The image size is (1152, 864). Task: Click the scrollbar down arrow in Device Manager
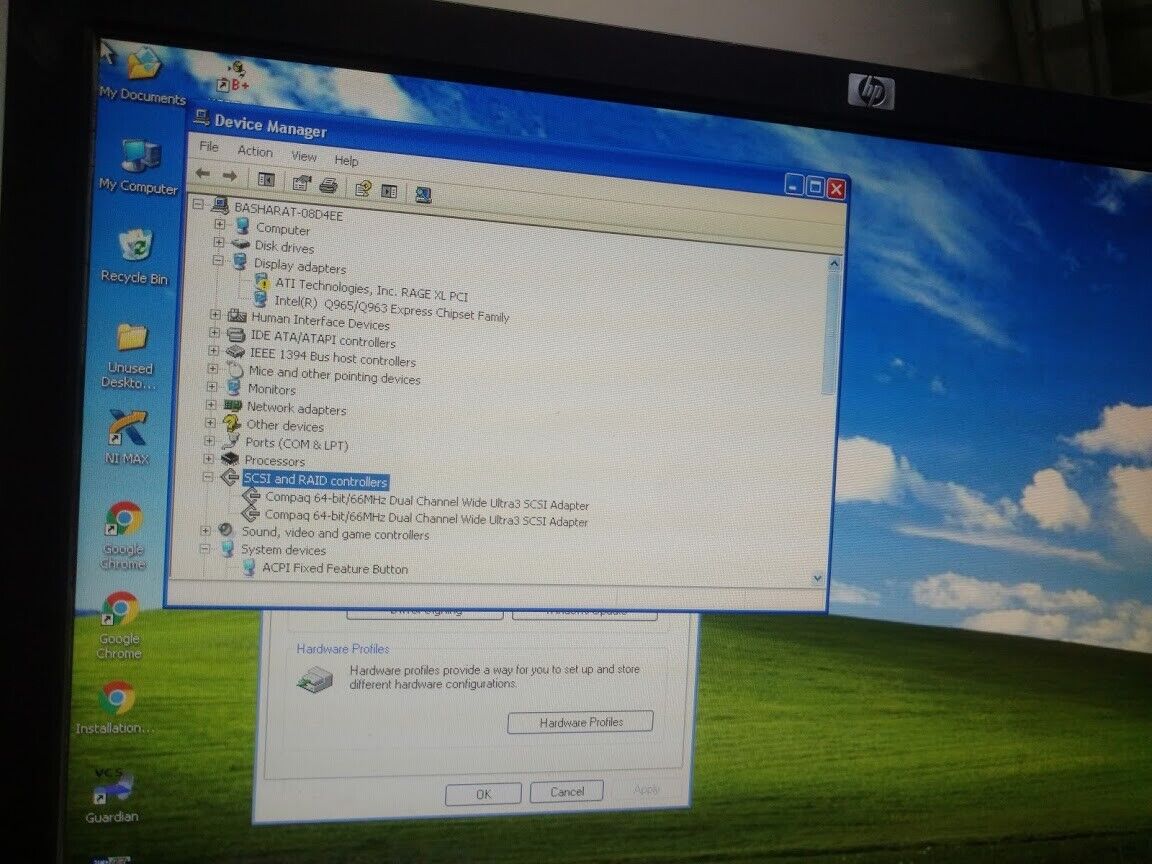[818, 579]
